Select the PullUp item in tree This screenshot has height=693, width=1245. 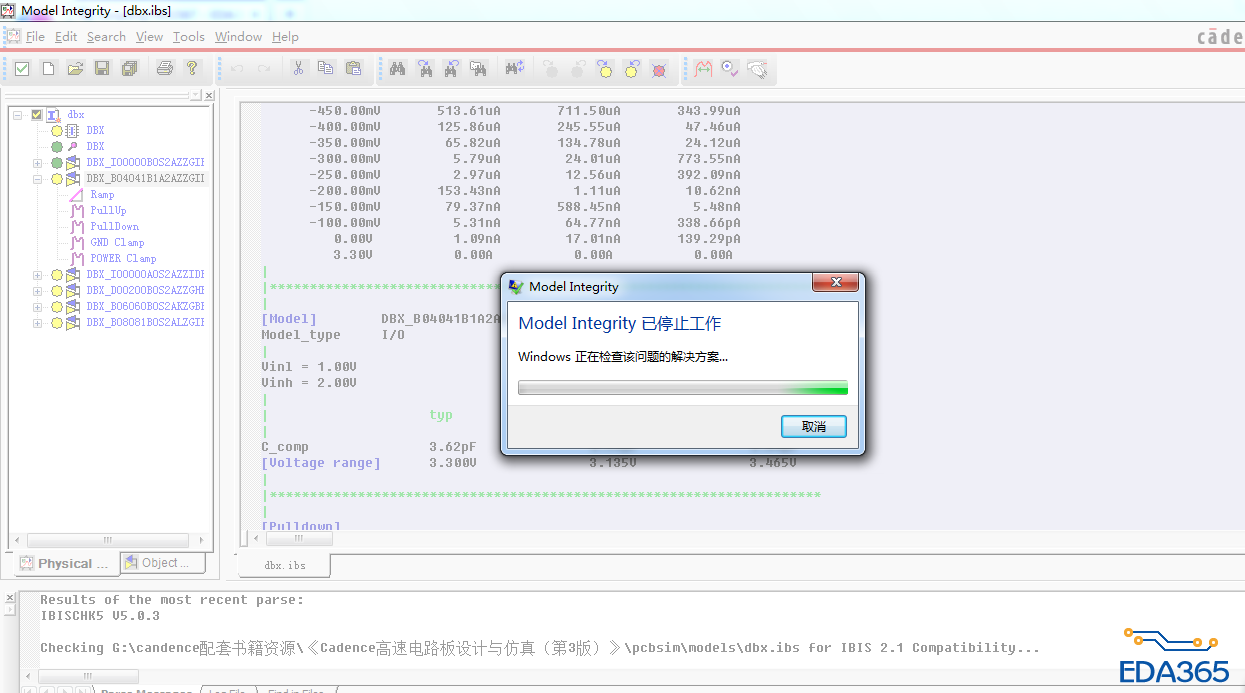(108, 211)
